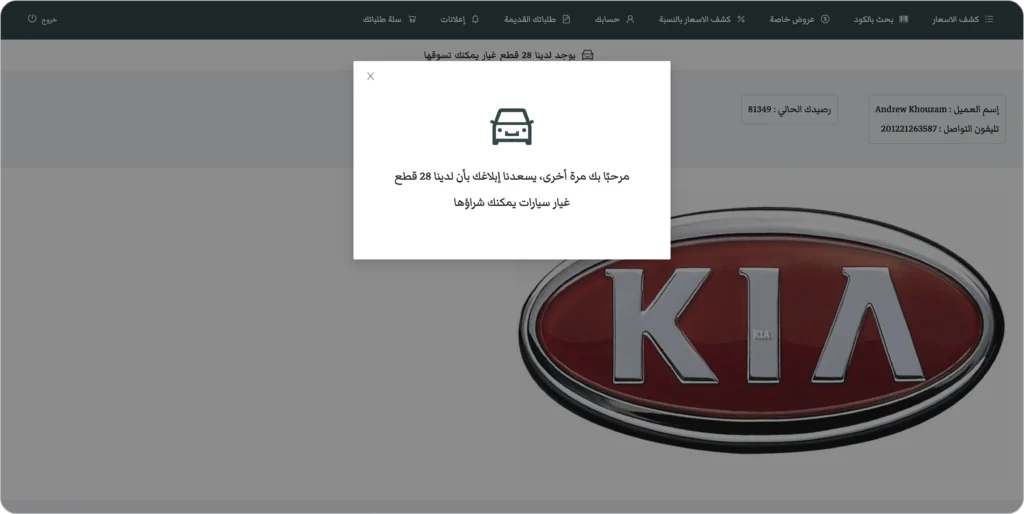Screen dimensions: 1024x514
Task: Open the كشف الاسعار بالنسبة menu item
Action: pyautogui.click(x=696, y=19)
